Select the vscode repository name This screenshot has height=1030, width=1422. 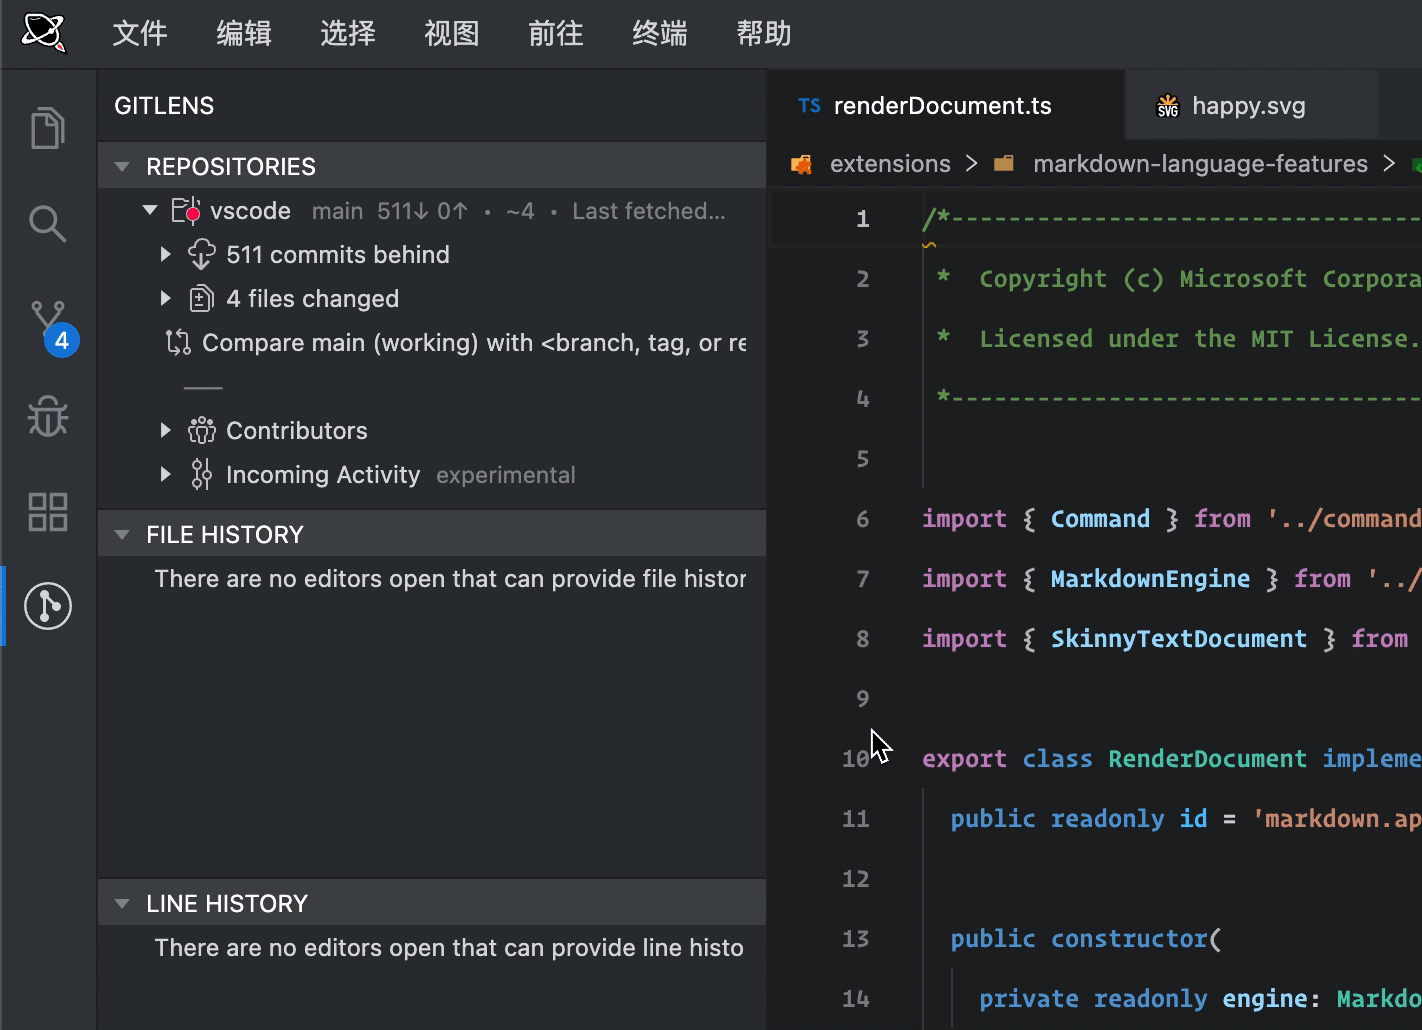[x=250, y=211]
